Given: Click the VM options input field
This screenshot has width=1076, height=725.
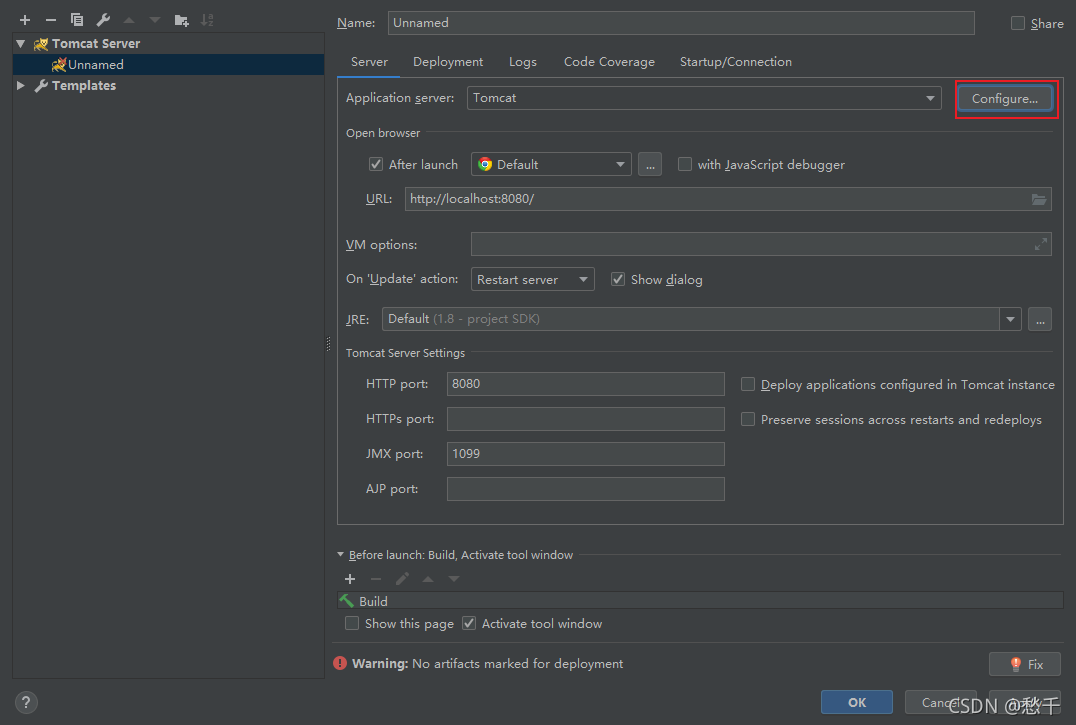Looking at the screenshot, I should [761, 244].
